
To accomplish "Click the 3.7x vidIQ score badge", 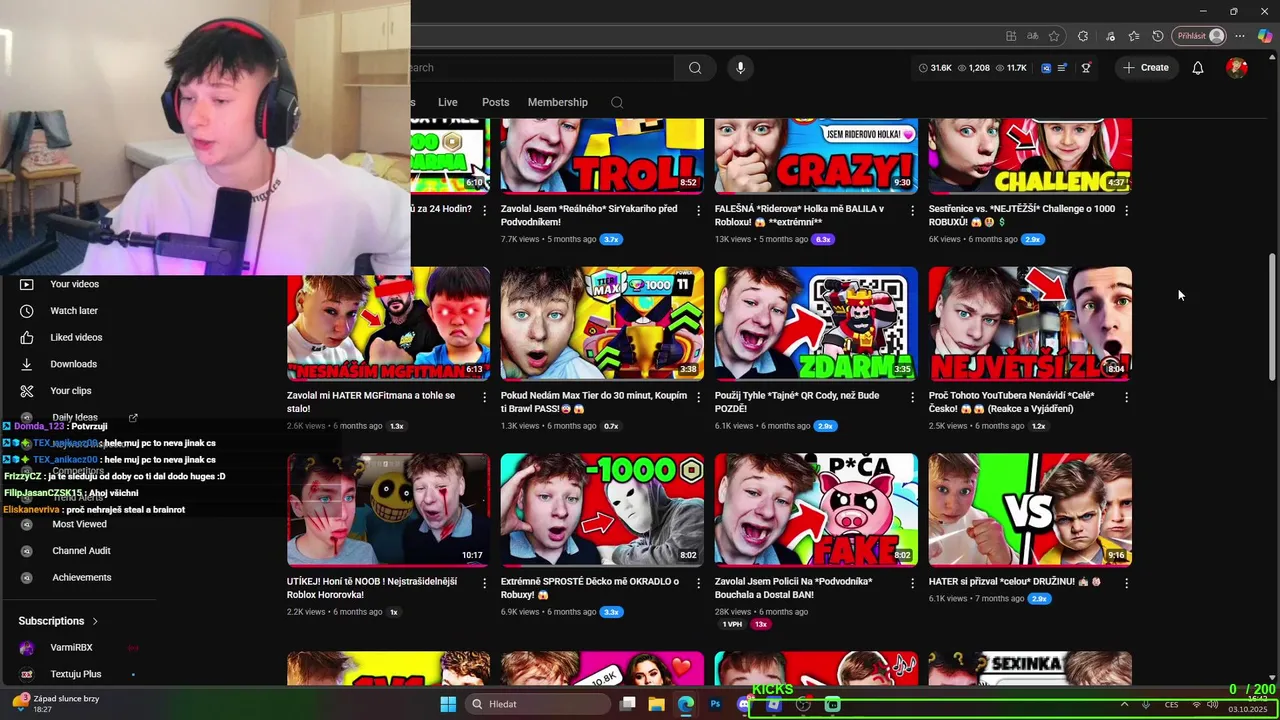I will click(x=611, y=239).
